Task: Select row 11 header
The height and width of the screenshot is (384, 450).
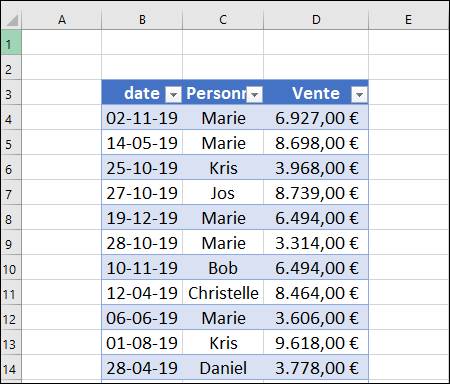Action: click(x=11, y=292)
